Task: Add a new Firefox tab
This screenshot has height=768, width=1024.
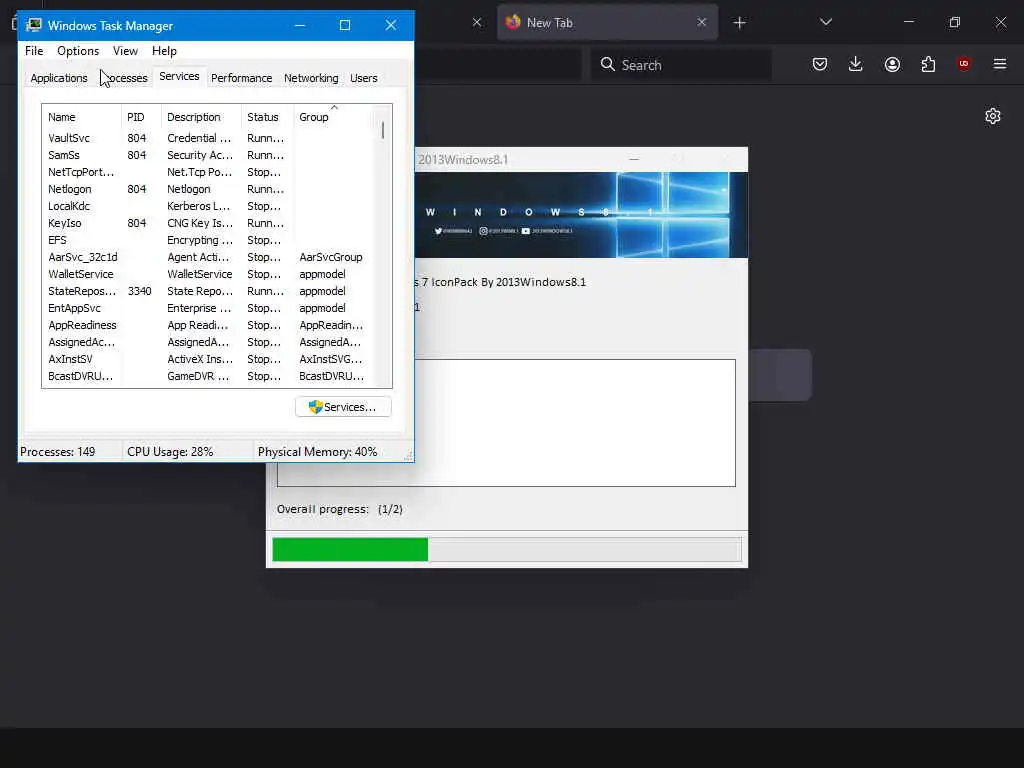Action: (739, 23)
